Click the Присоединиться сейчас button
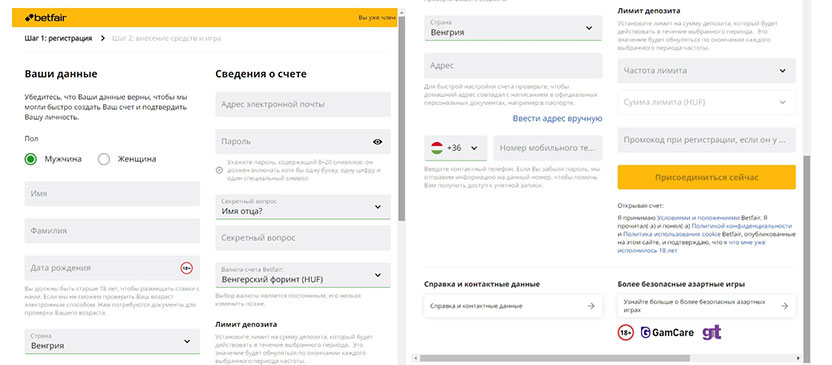832x365 pixels. point(706,177)
